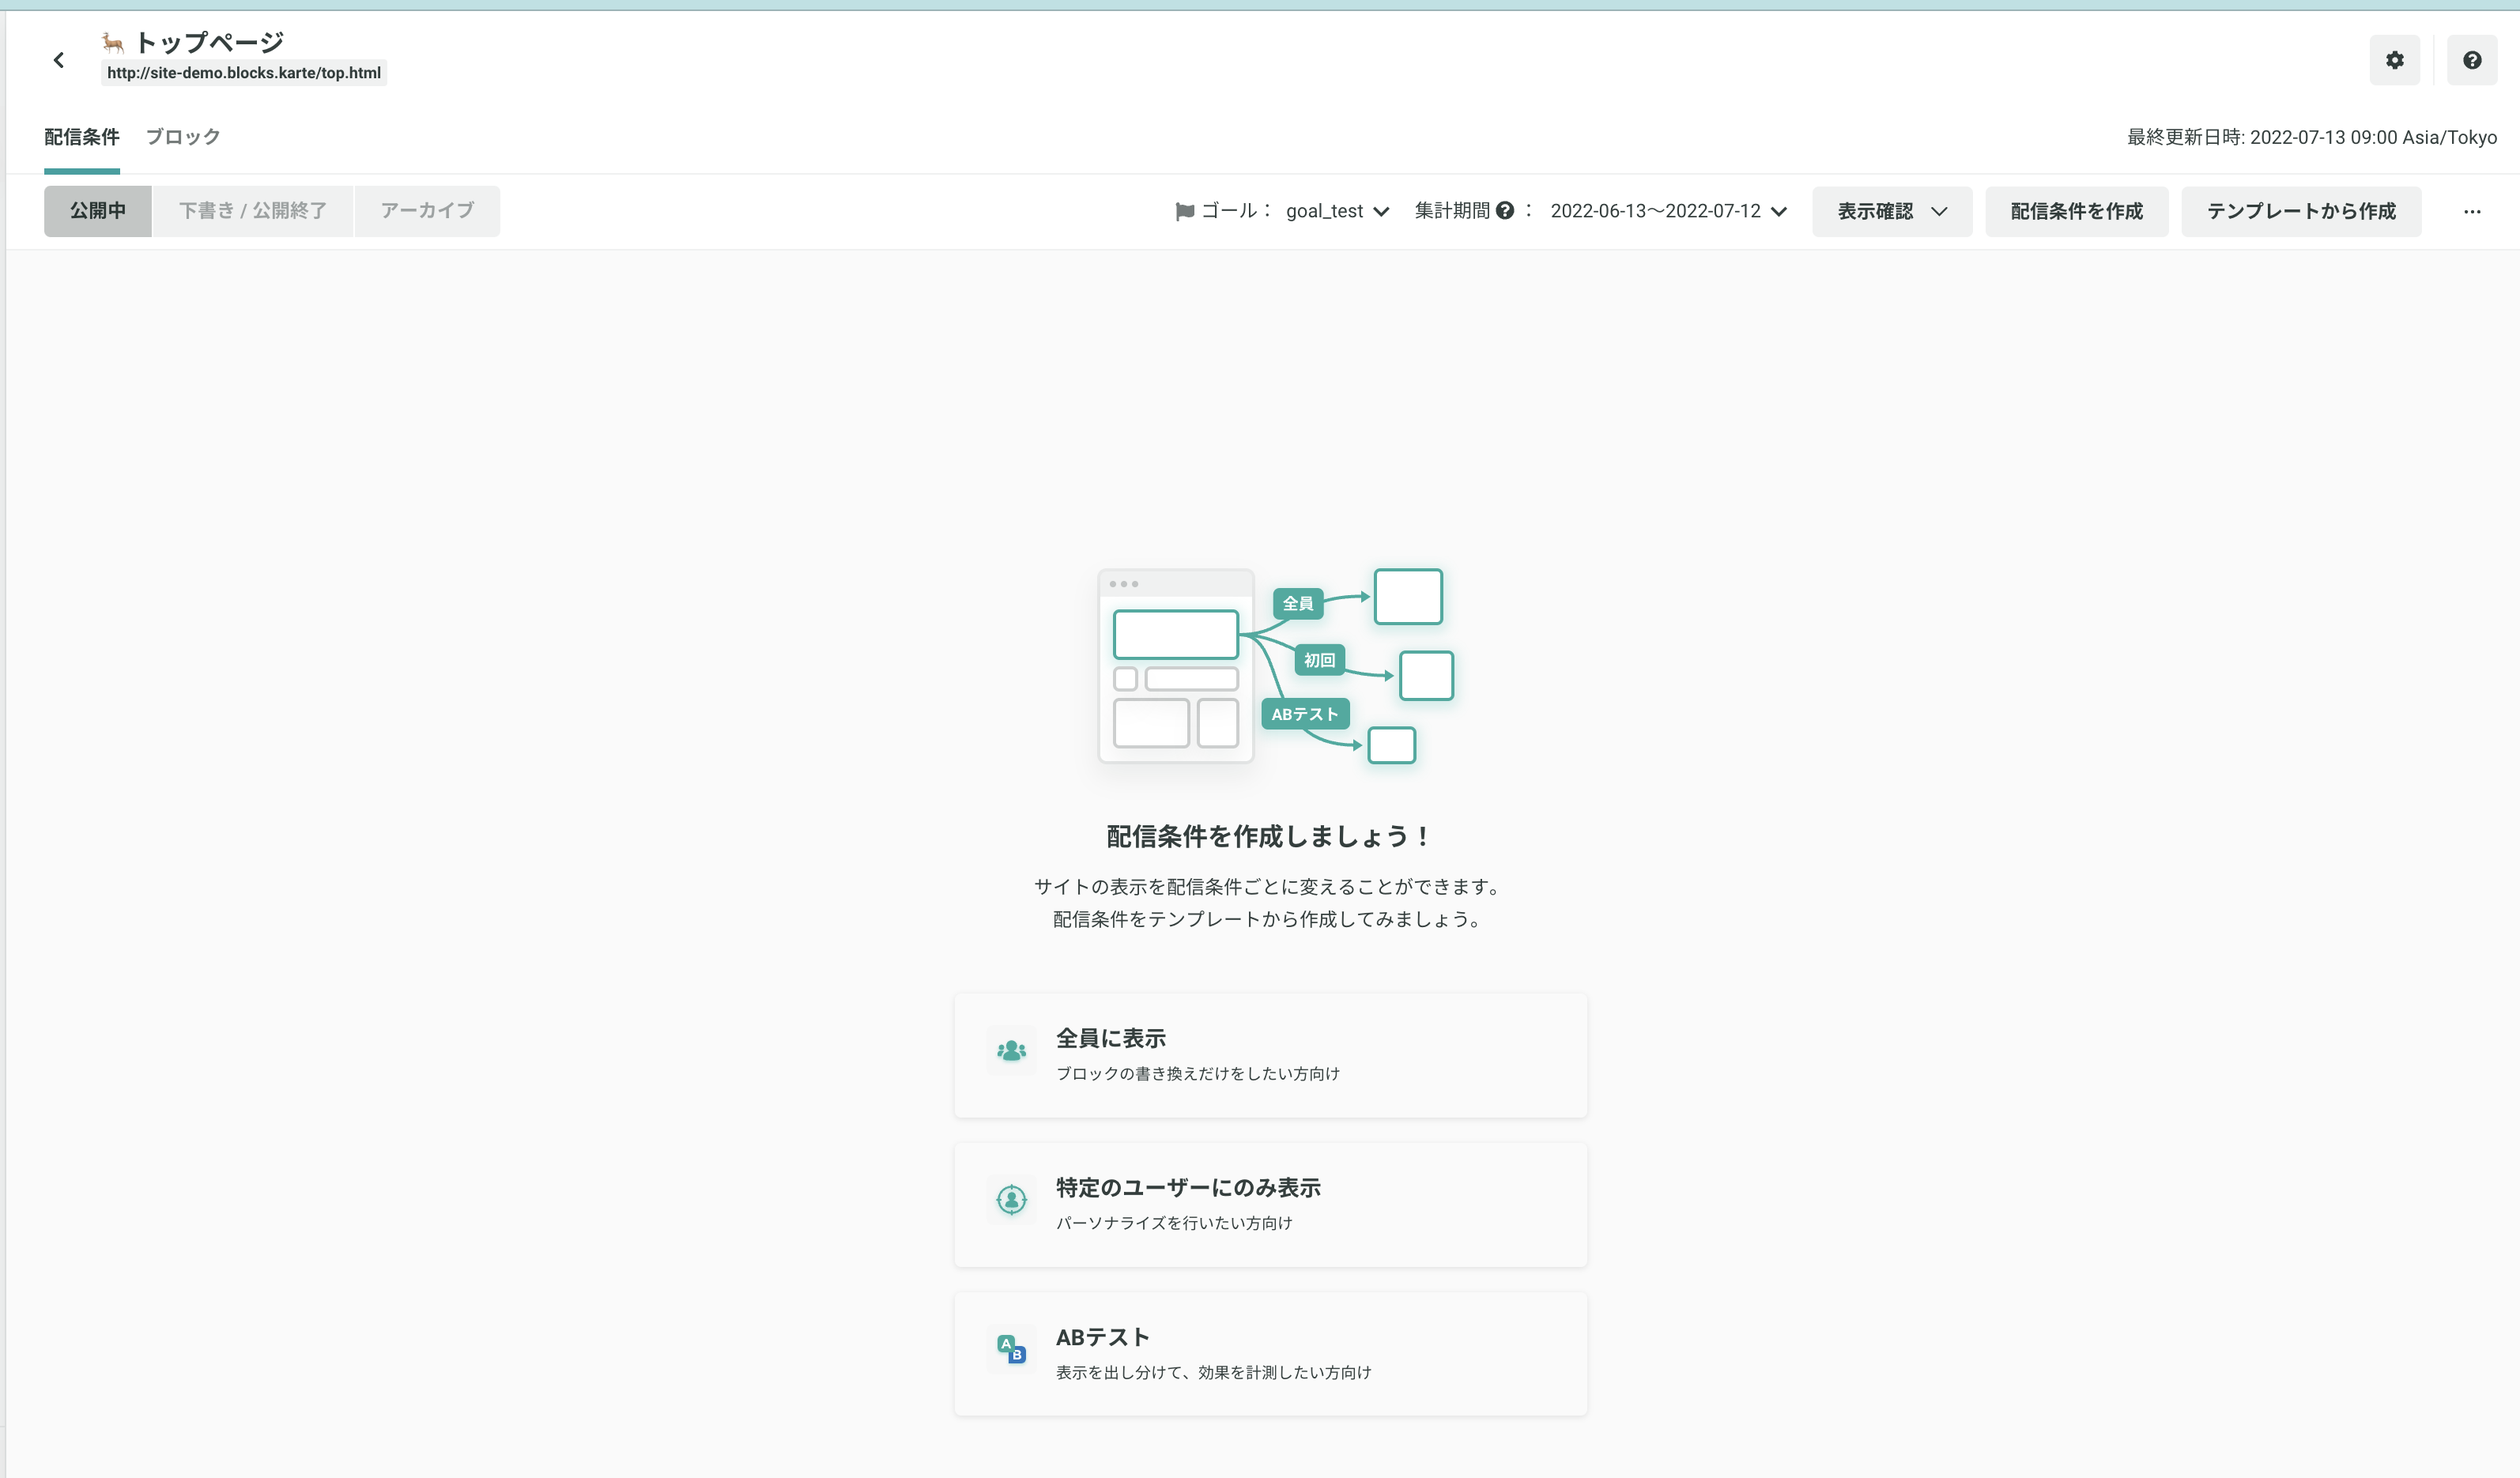Switch to アーカイブ filter
The image size is (2520, 1478).
click(x=427, y=211)
